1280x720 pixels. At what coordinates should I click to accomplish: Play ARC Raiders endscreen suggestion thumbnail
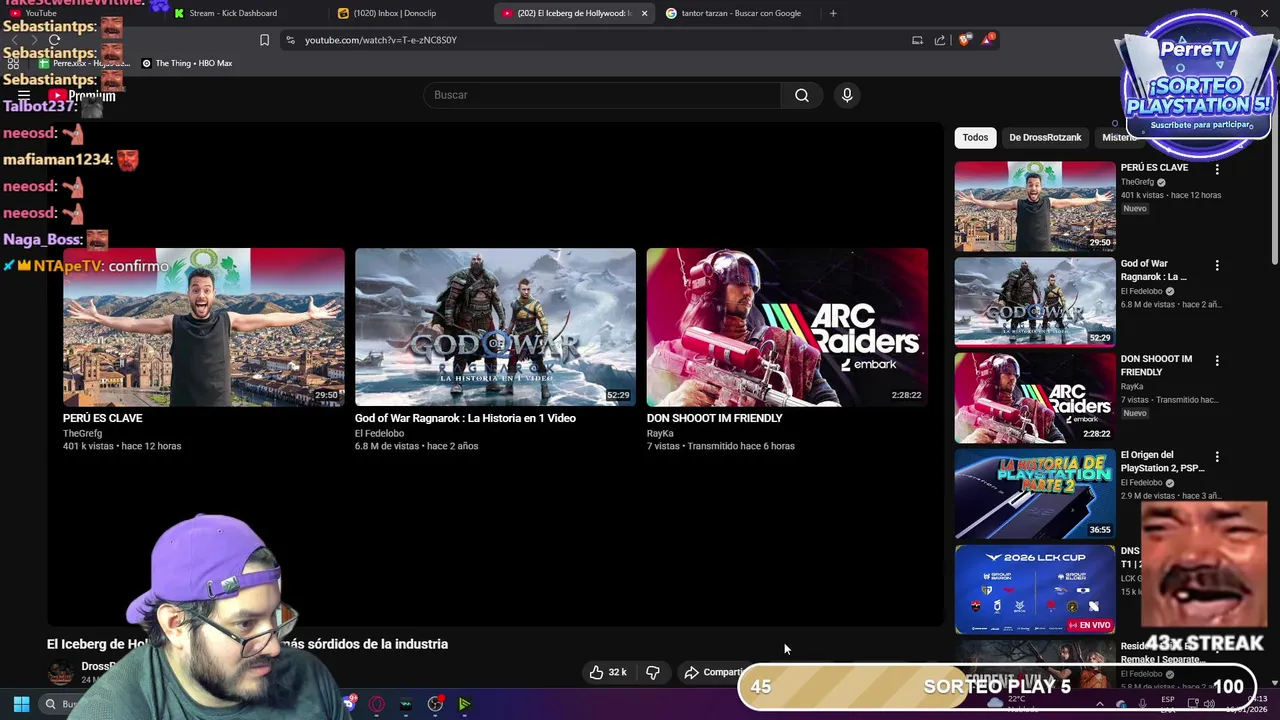787,327
